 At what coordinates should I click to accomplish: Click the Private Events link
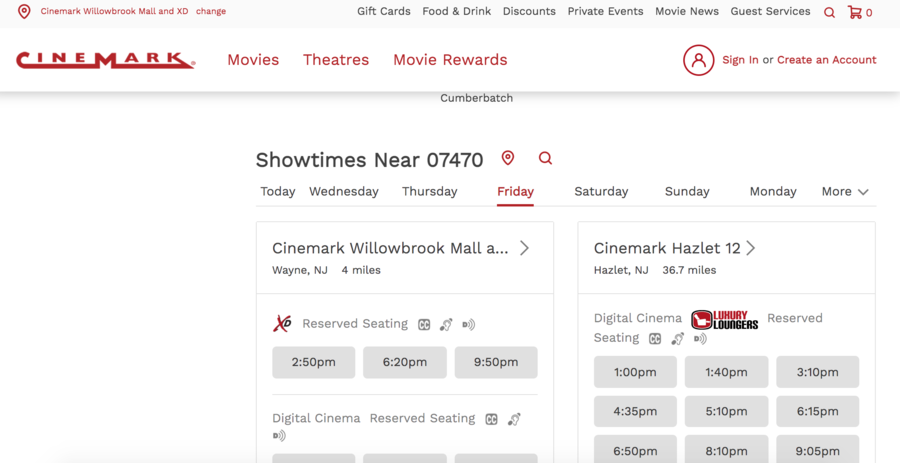pos(606,11)
